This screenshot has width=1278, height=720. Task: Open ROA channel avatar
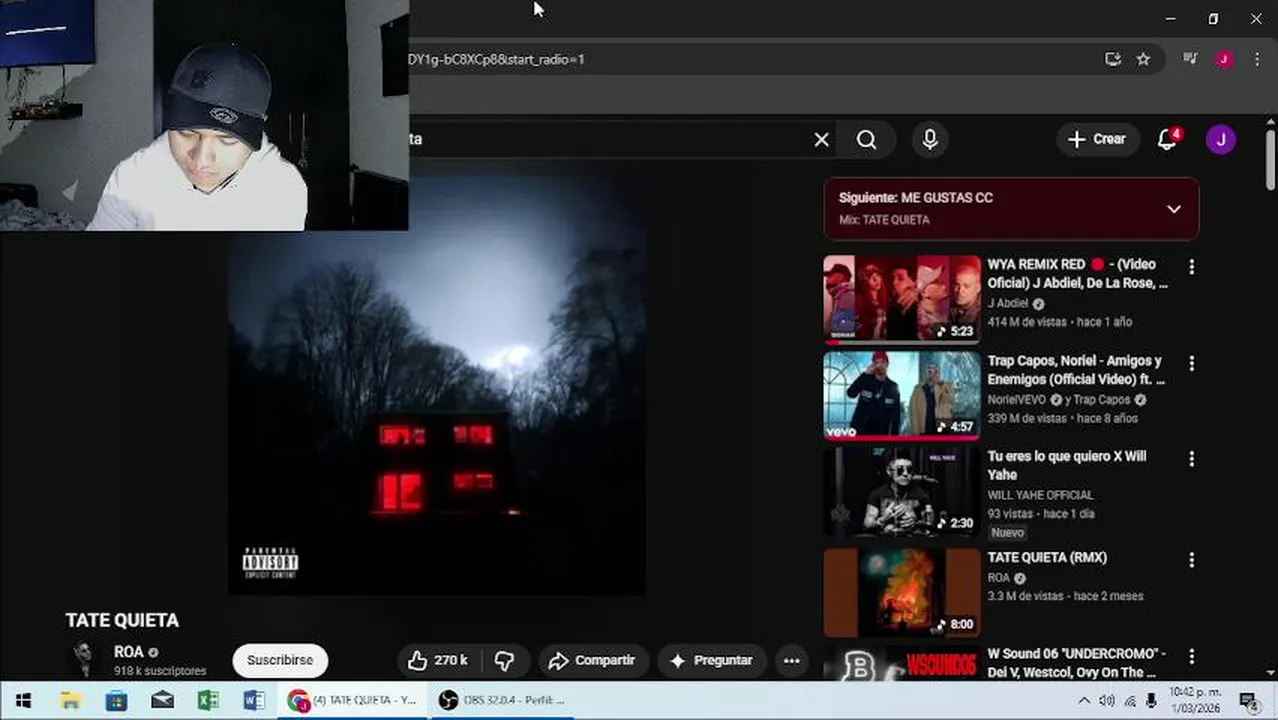click(x=84, y=659)
